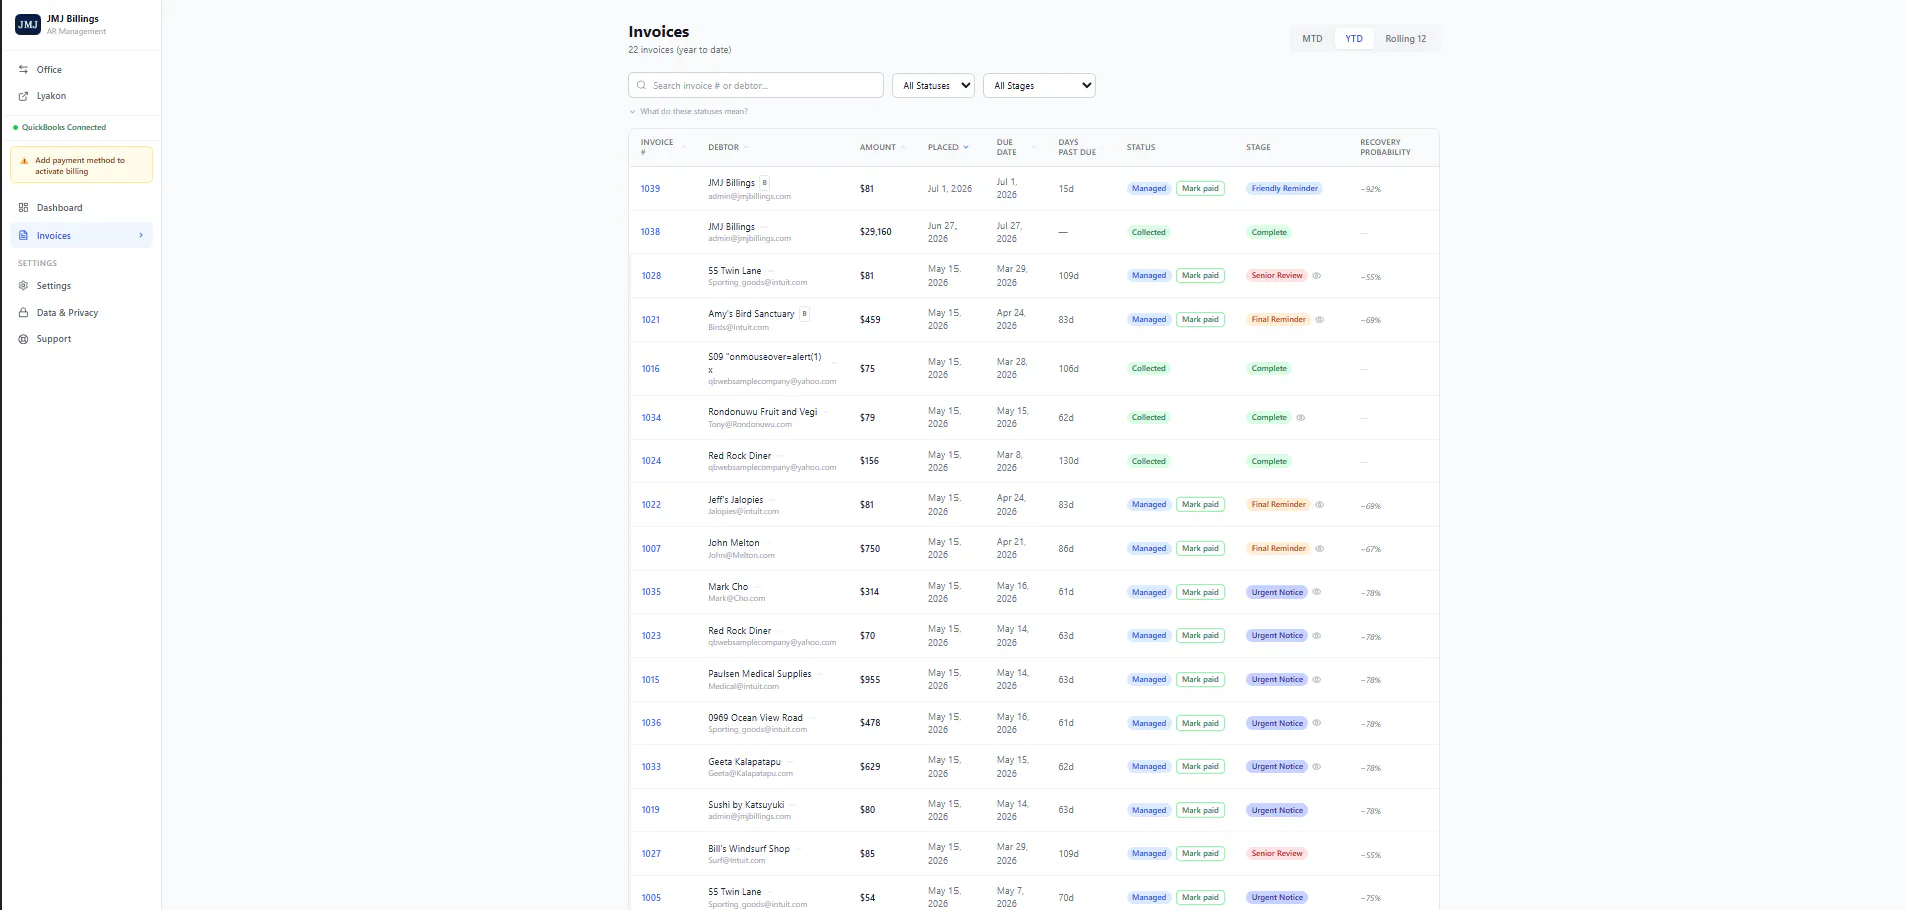Click the B badge beside Amy's Bird Sanctuary
Image resolution: width=1906 pixels, height=910 pixels.
[x=804, y=314]
